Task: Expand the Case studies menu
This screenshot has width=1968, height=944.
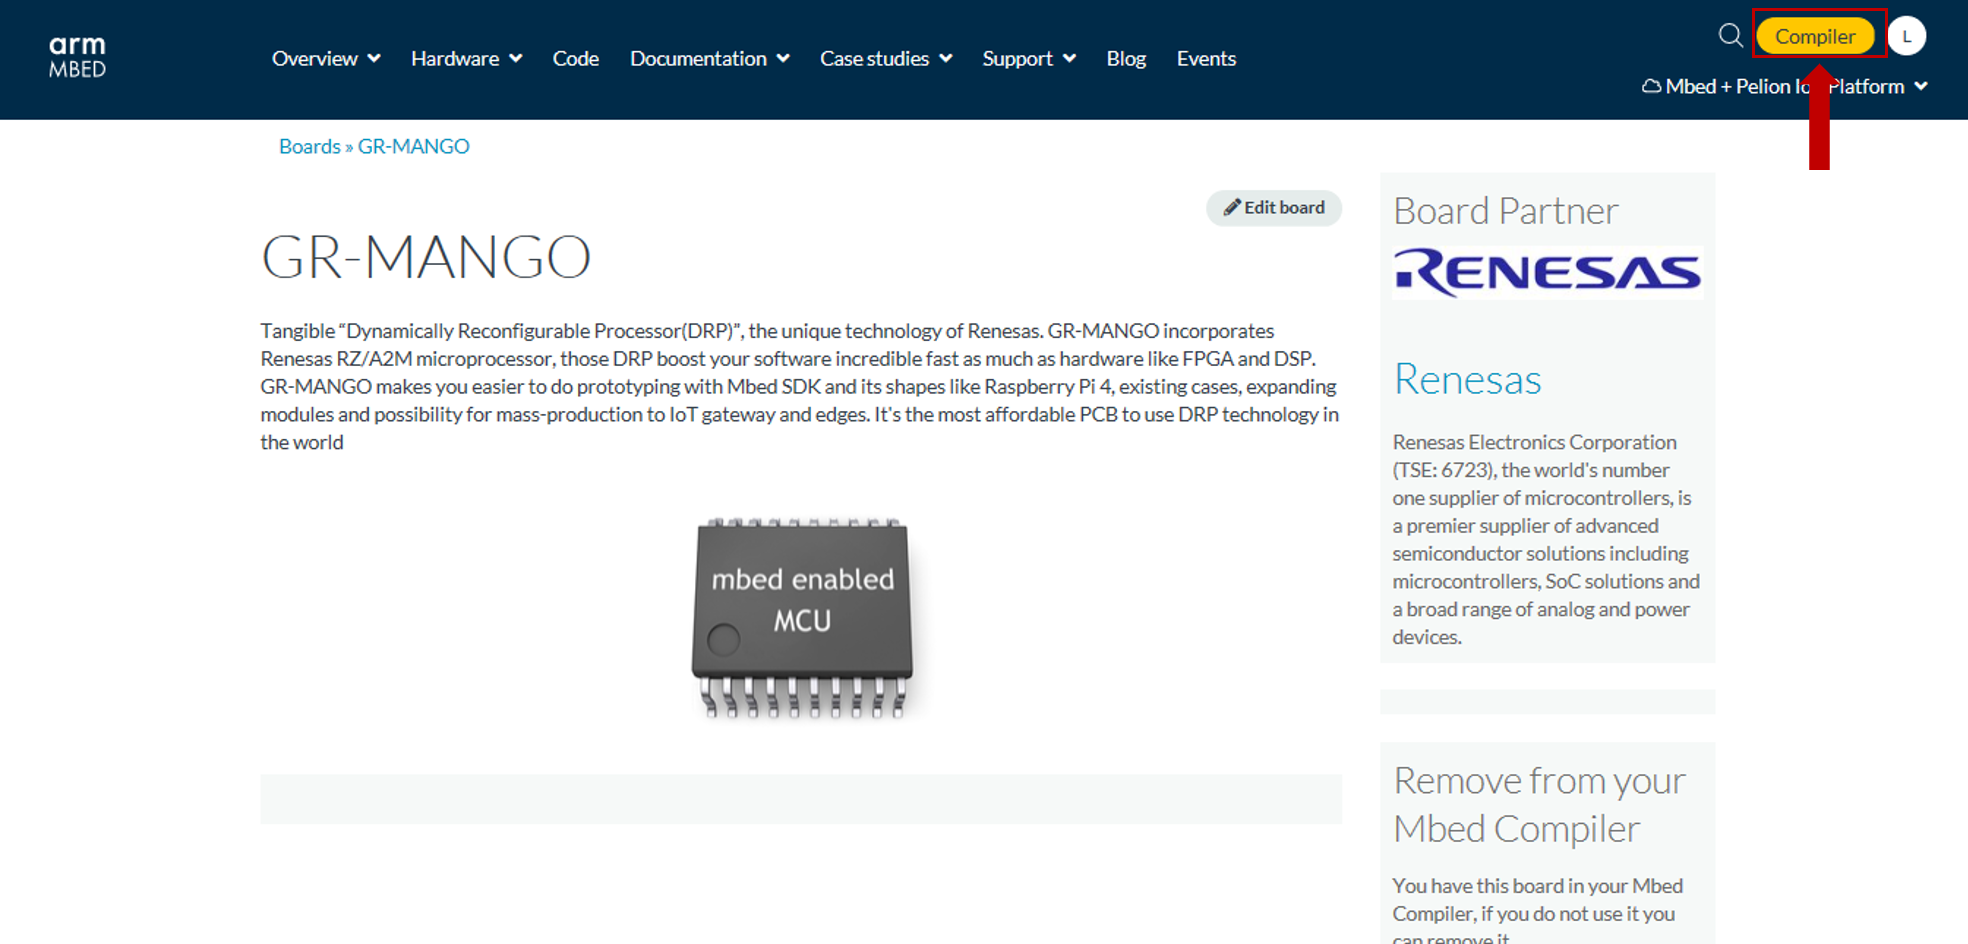Action: [x=885, y=59]
